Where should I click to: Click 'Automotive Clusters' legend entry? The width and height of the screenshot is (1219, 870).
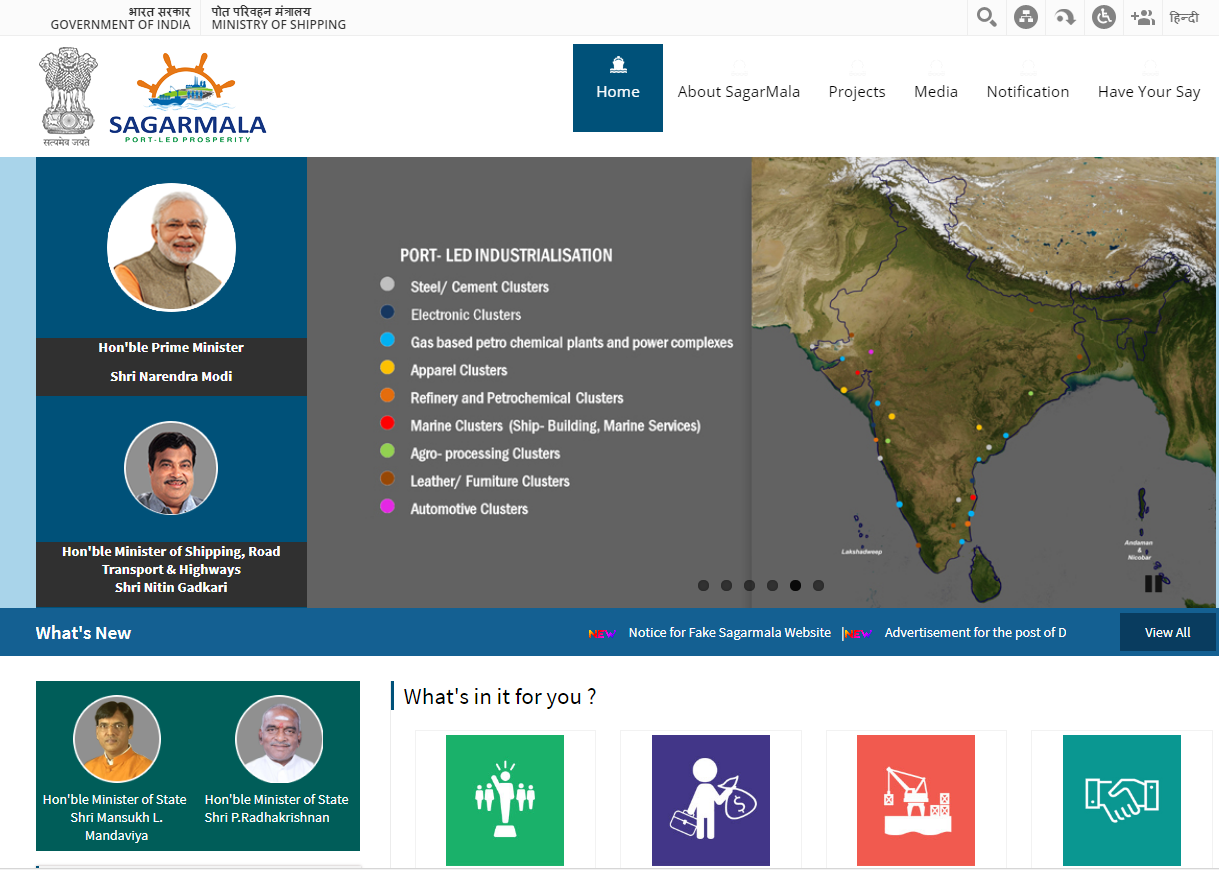469,509
